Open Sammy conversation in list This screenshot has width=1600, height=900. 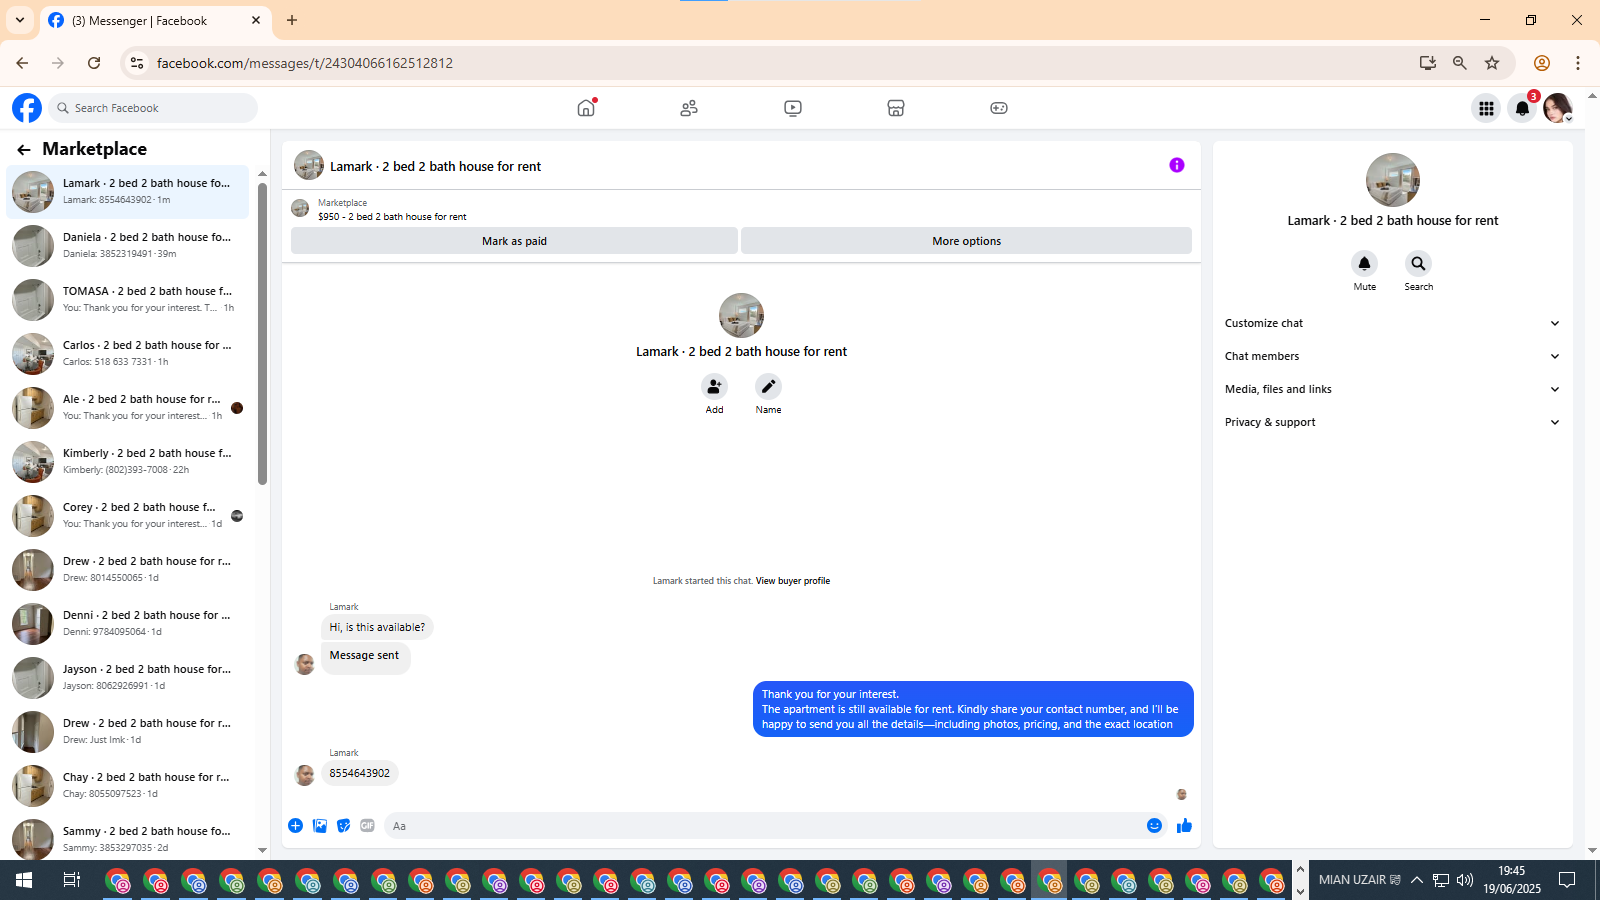click(x=128, y=838)
